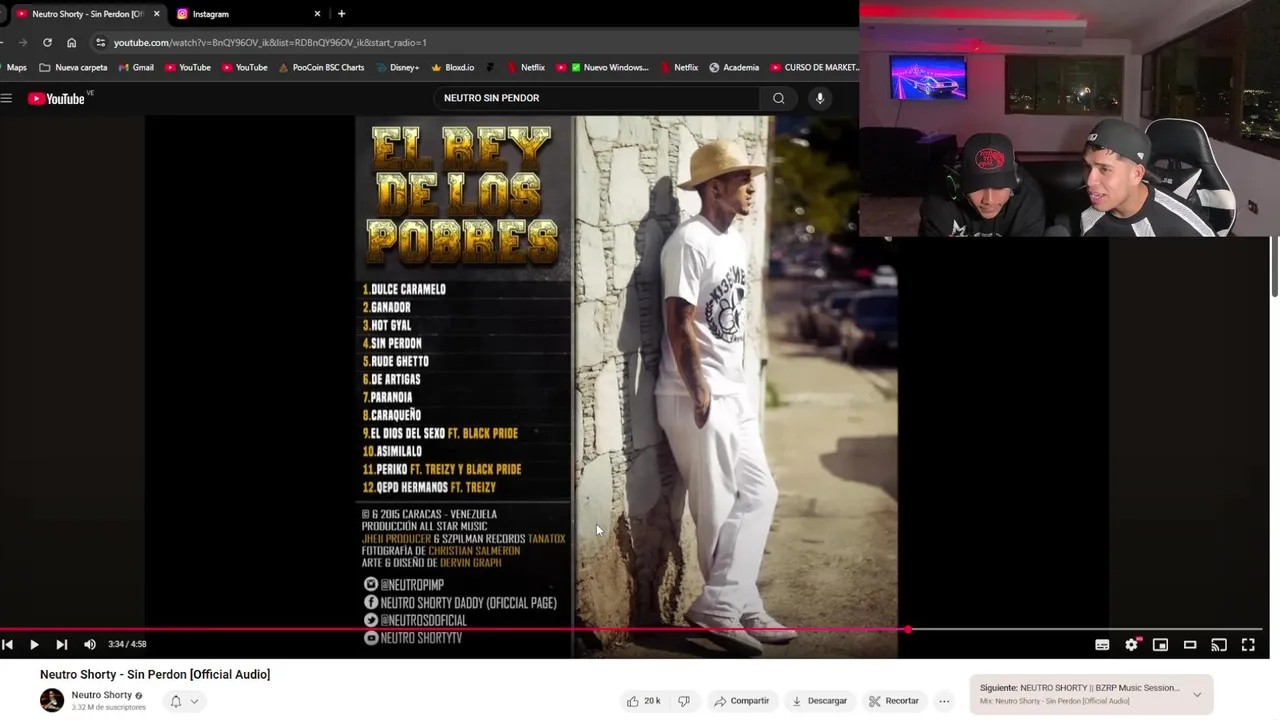The image size is (1280, 720).
Task: Enable miniplayer mode
Action: 1160,645
